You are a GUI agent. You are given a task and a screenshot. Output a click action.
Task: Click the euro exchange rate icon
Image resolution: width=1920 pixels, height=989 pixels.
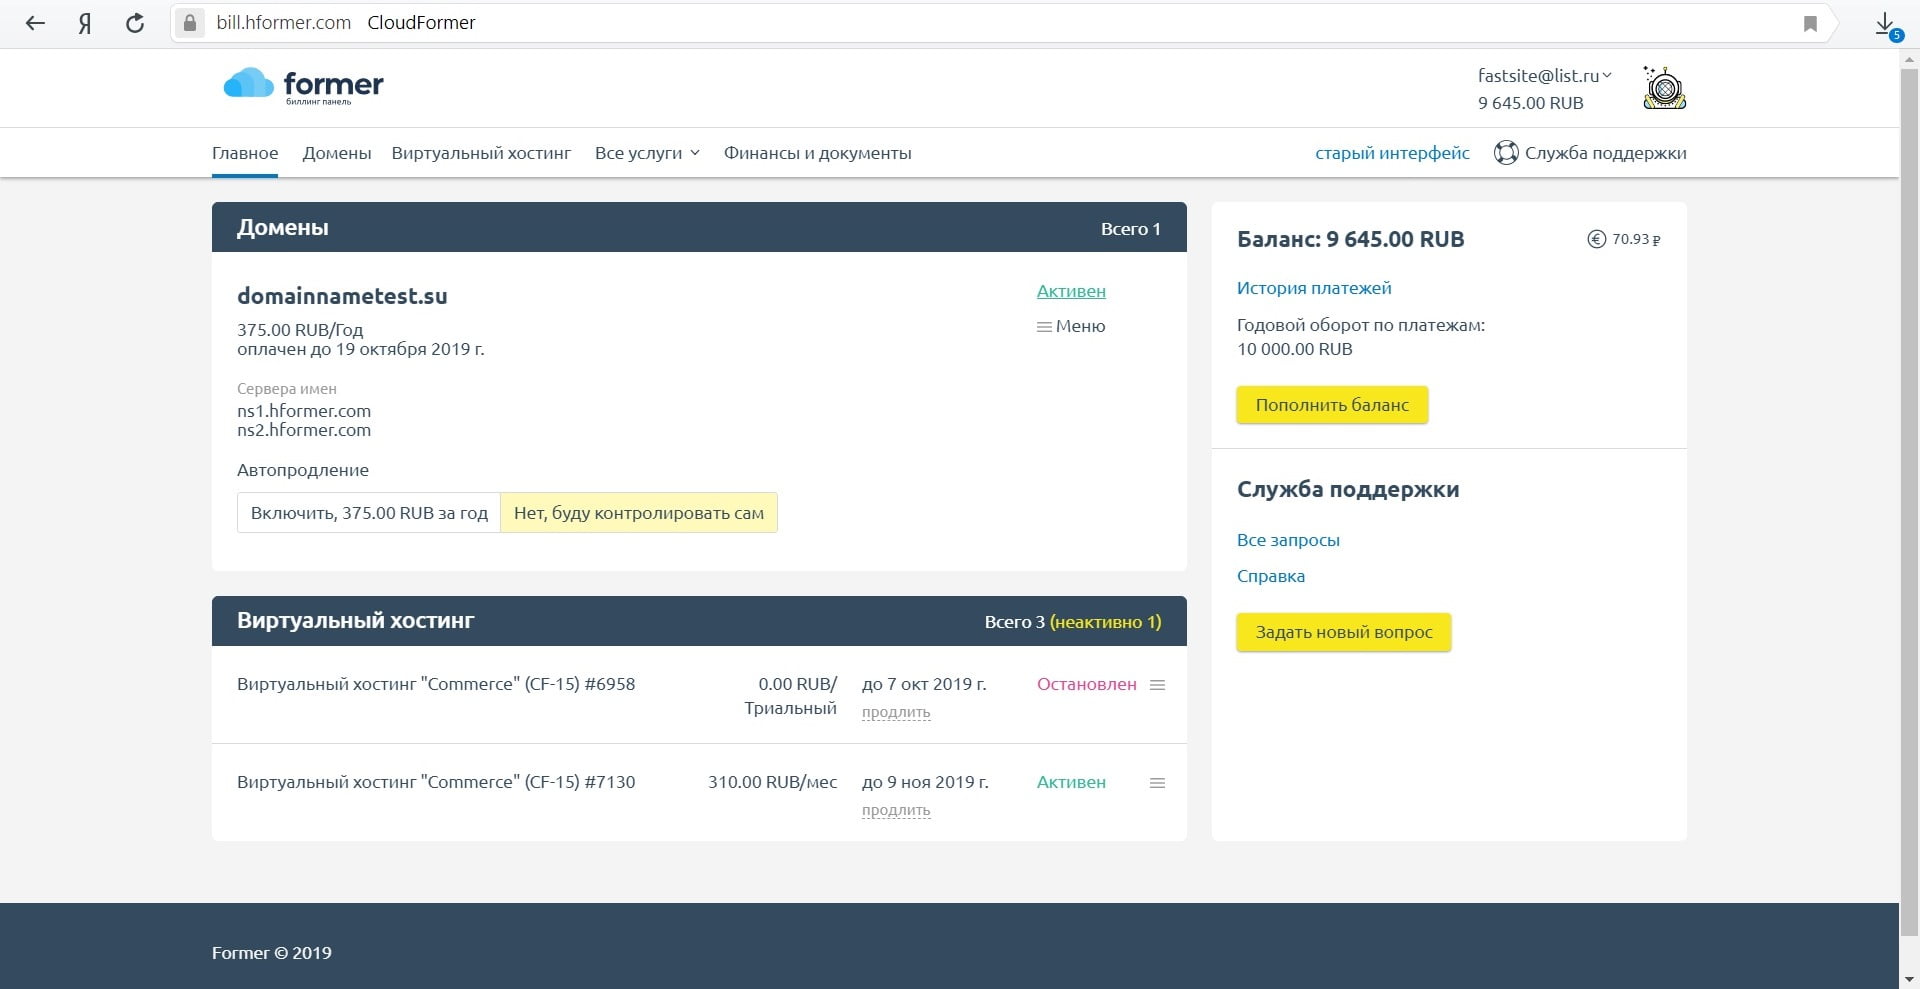(1596, 239)
